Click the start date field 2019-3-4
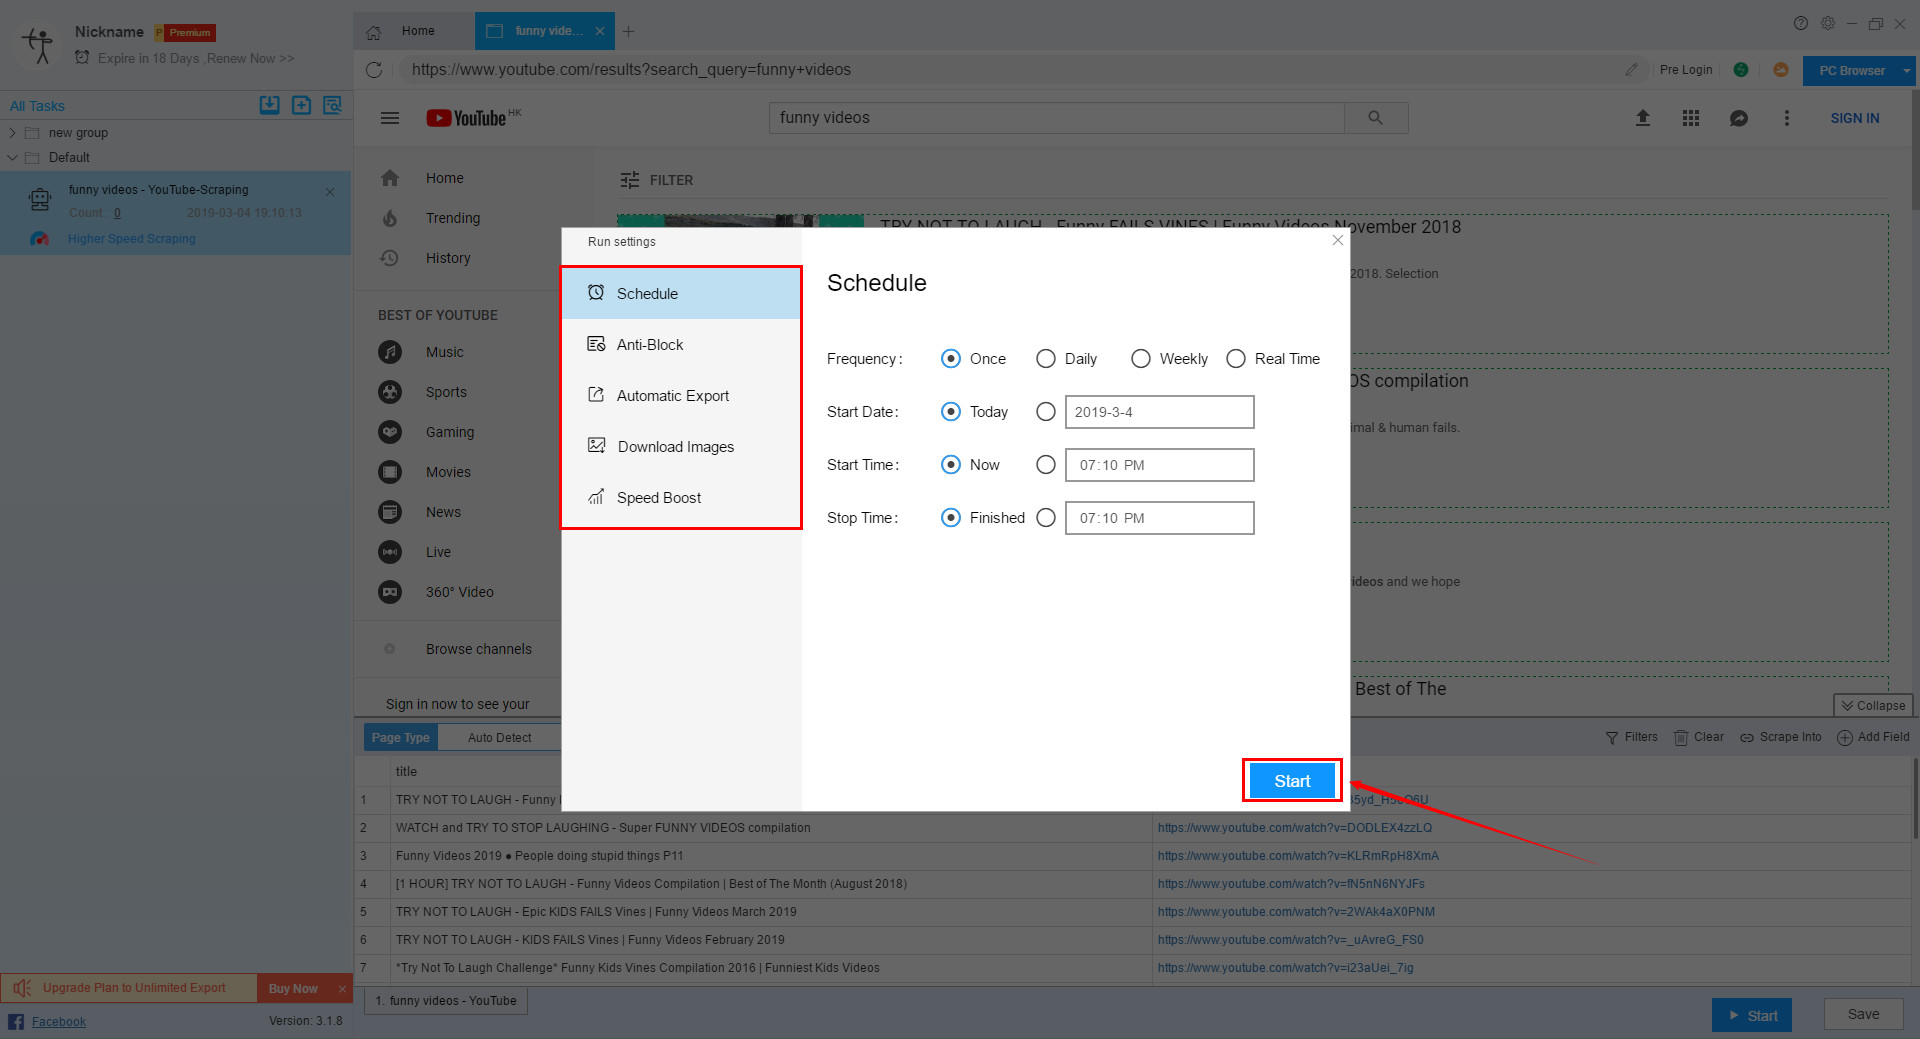The height and width of the screenshot is (1039, 1920). point(1159,412)
